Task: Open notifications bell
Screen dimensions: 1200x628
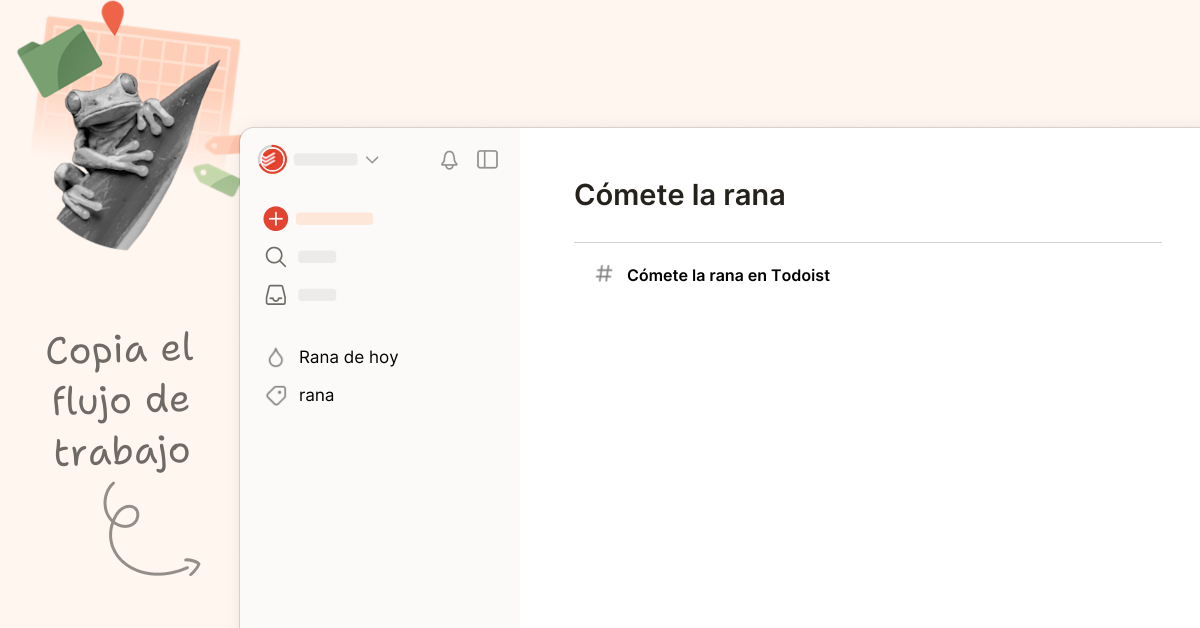Action: click(x=449, y=160)
